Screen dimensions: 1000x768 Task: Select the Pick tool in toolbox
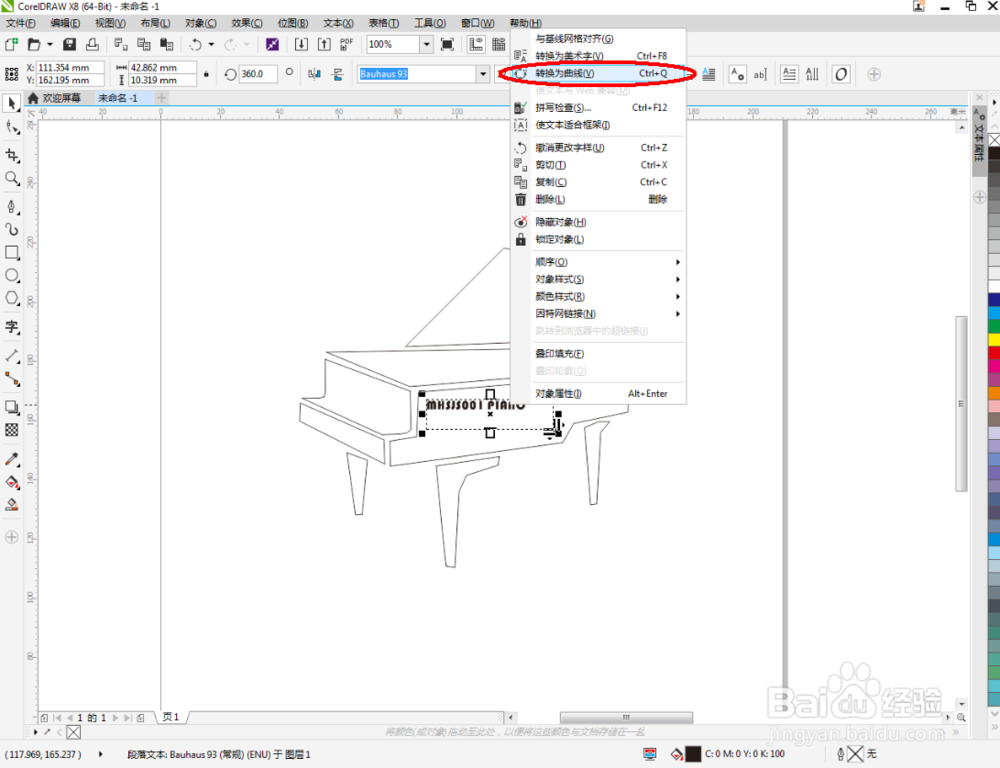pos(11,103)
